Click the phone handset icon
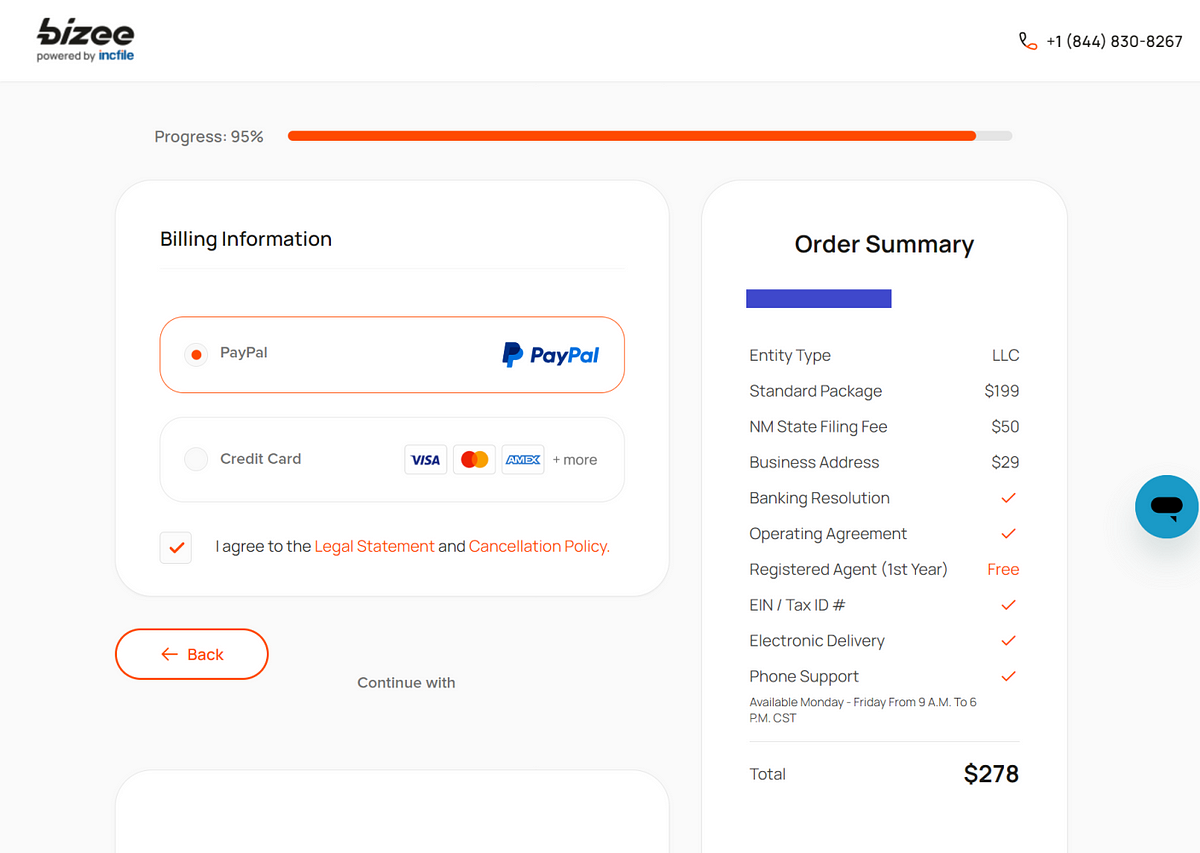The image size is (1200, 853). tap(1028, 41)
